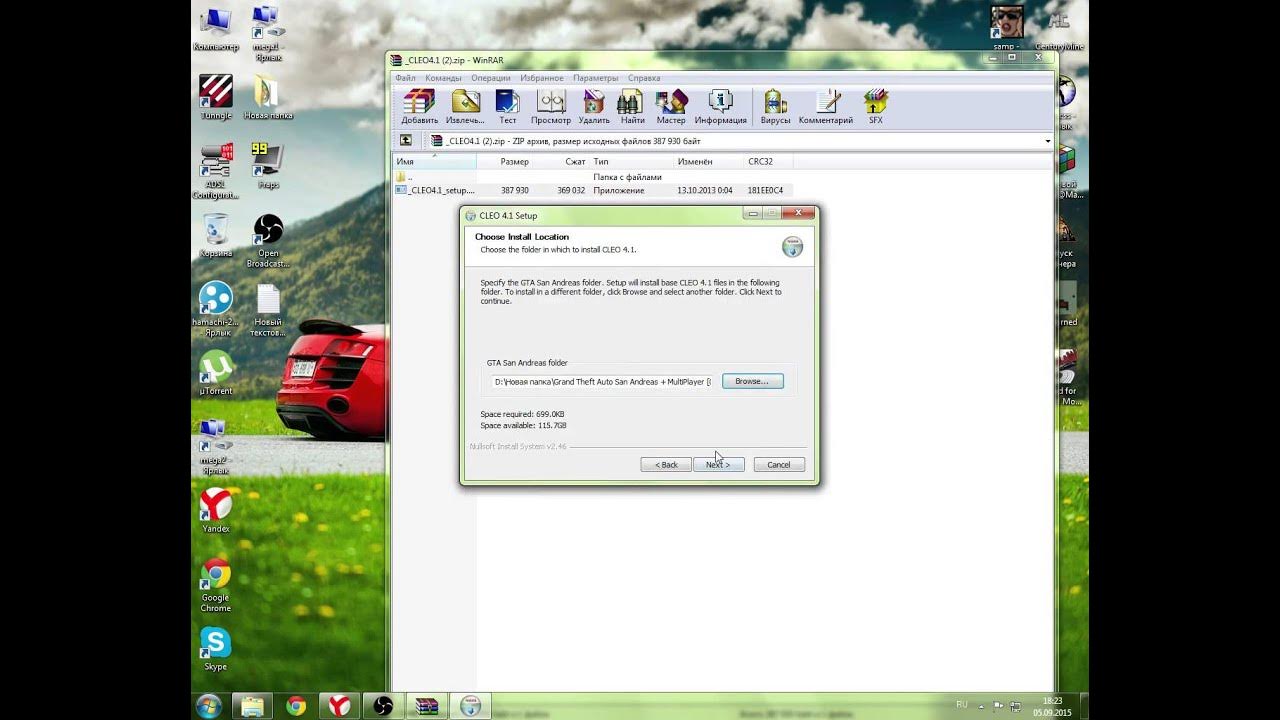
Task: Open the Windows Start button
Action: coord(209,705)
